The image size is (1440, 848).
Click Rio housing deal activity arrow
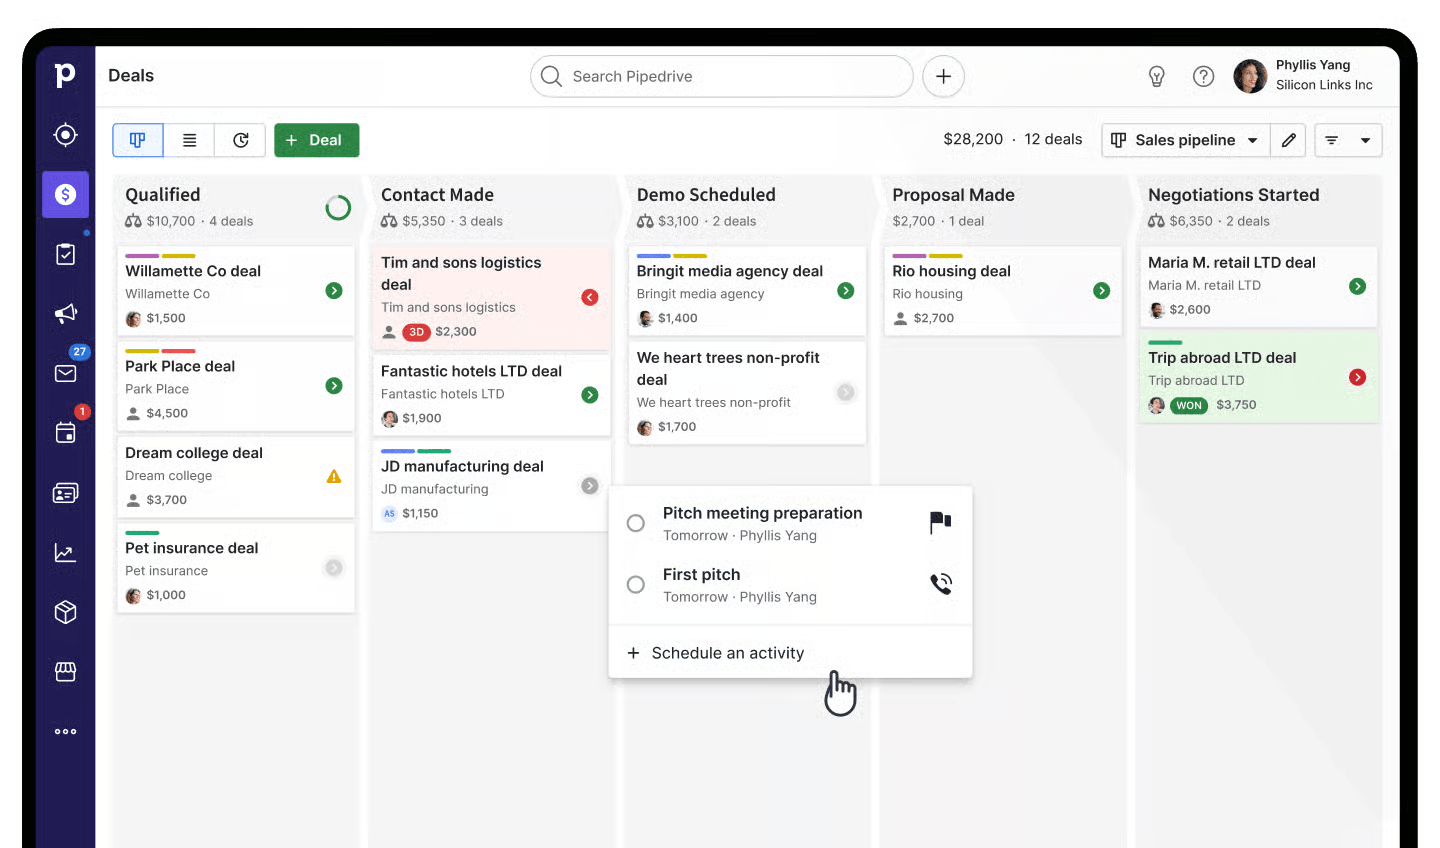pos(1101,291)
